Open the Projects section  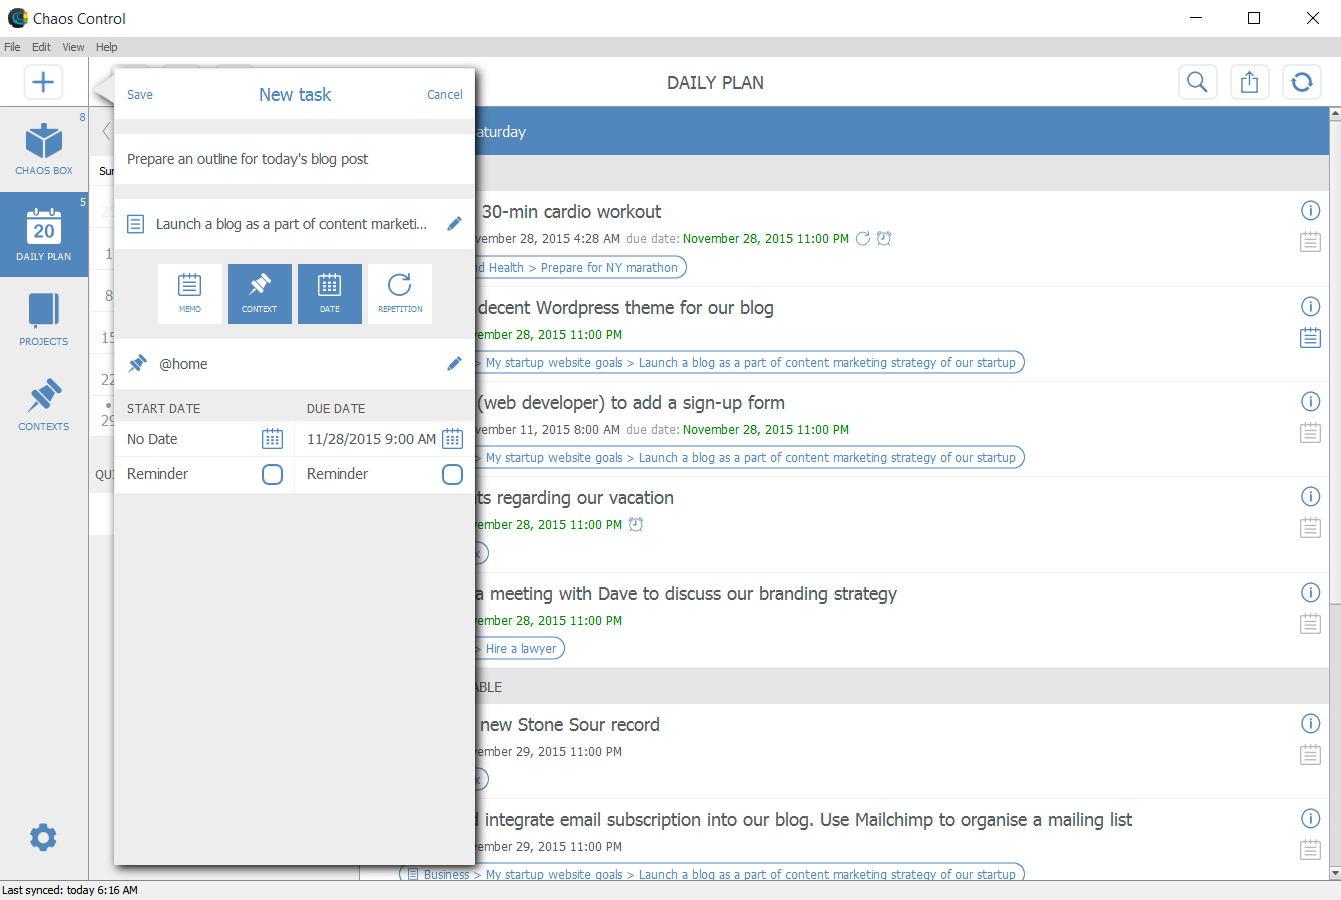pos(44,320)
